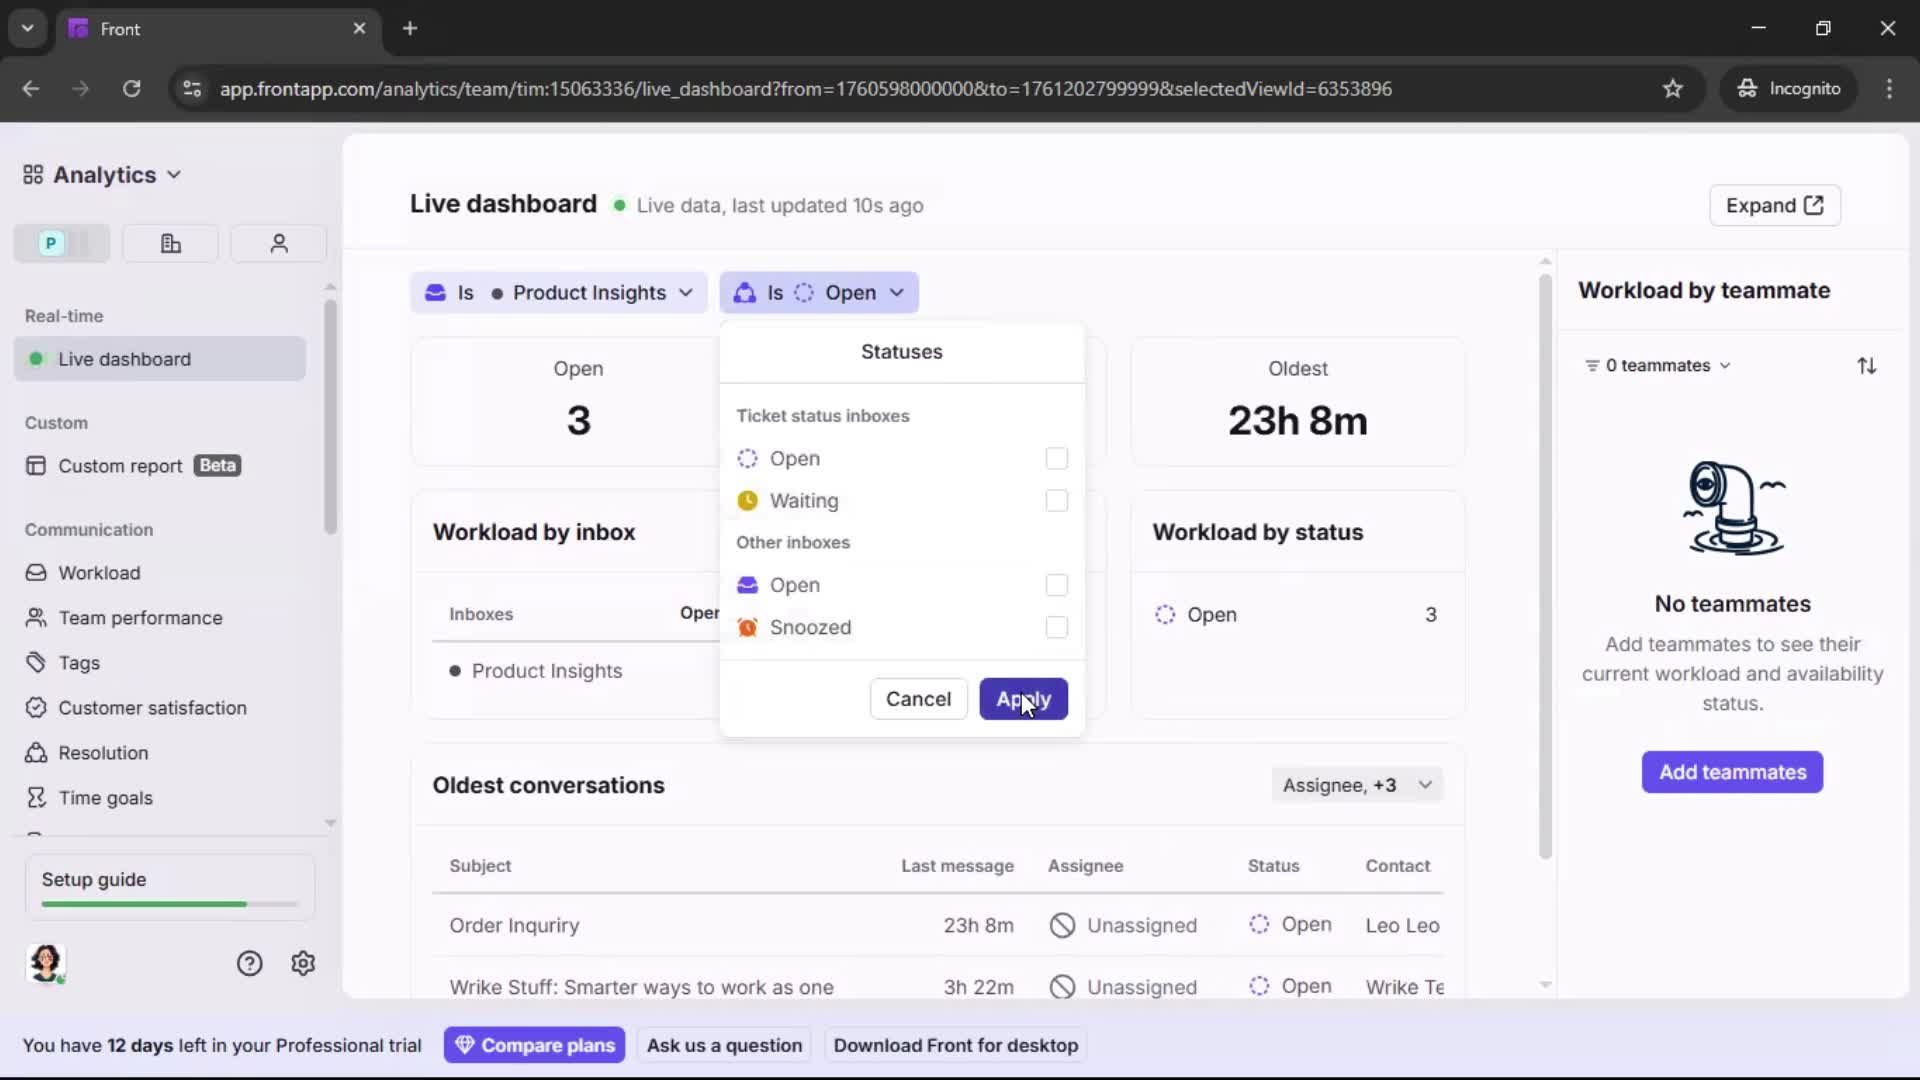Collapse the Analytics menu via its chevron
Screen dimensions: 1920x1080
174,174
